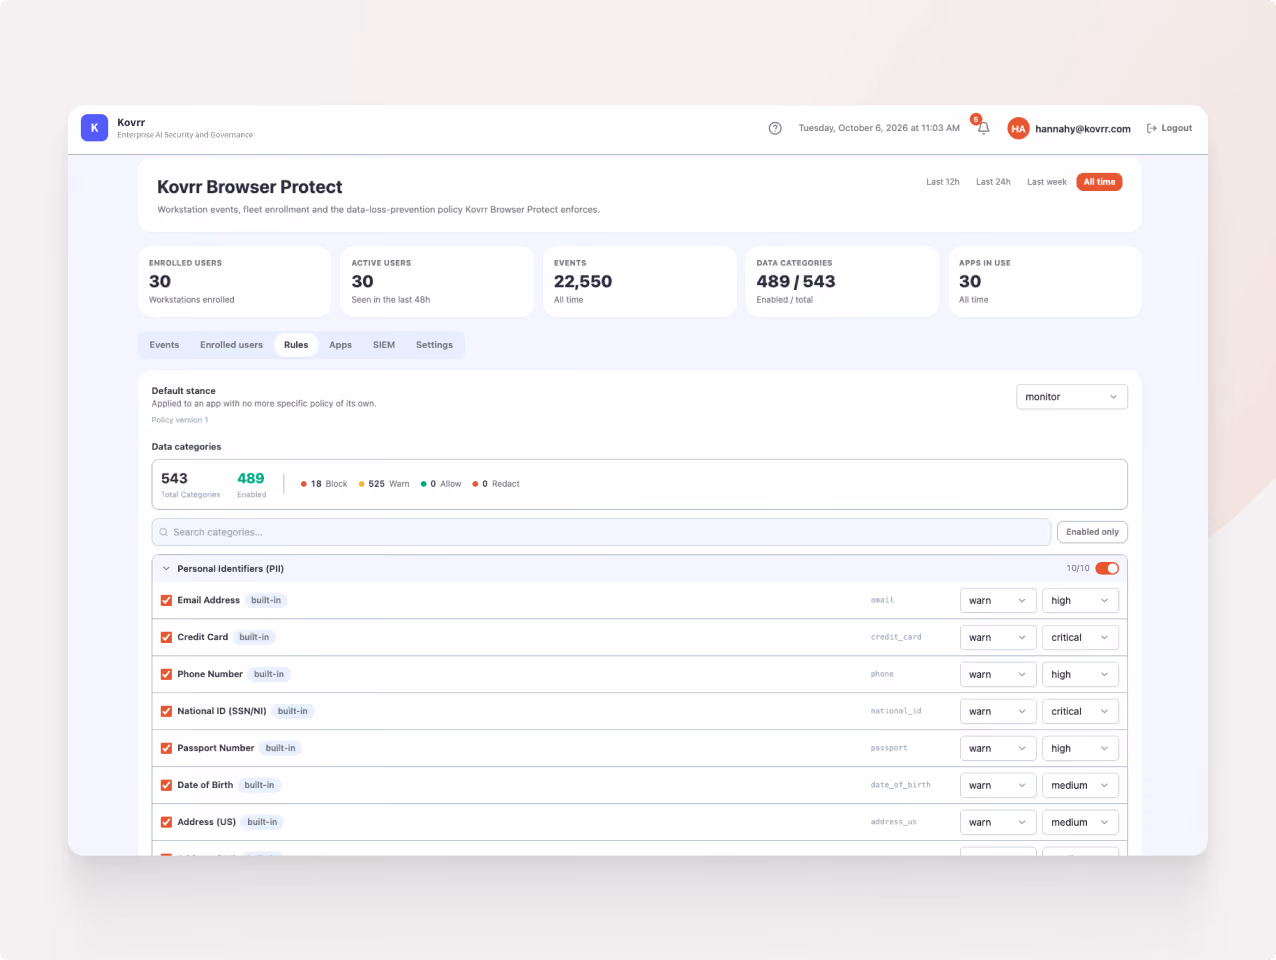This screenshot has width=1276, height=960.
Task: Click the national_id identifier text
Action: [x=896, y=711]
